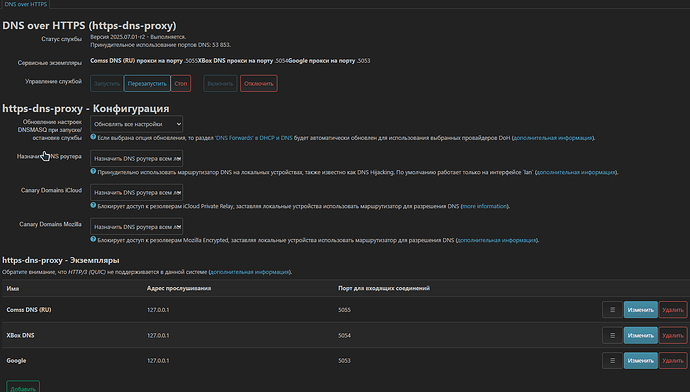Click the greyed Включить button
The image size is (690, 392).
220,84
